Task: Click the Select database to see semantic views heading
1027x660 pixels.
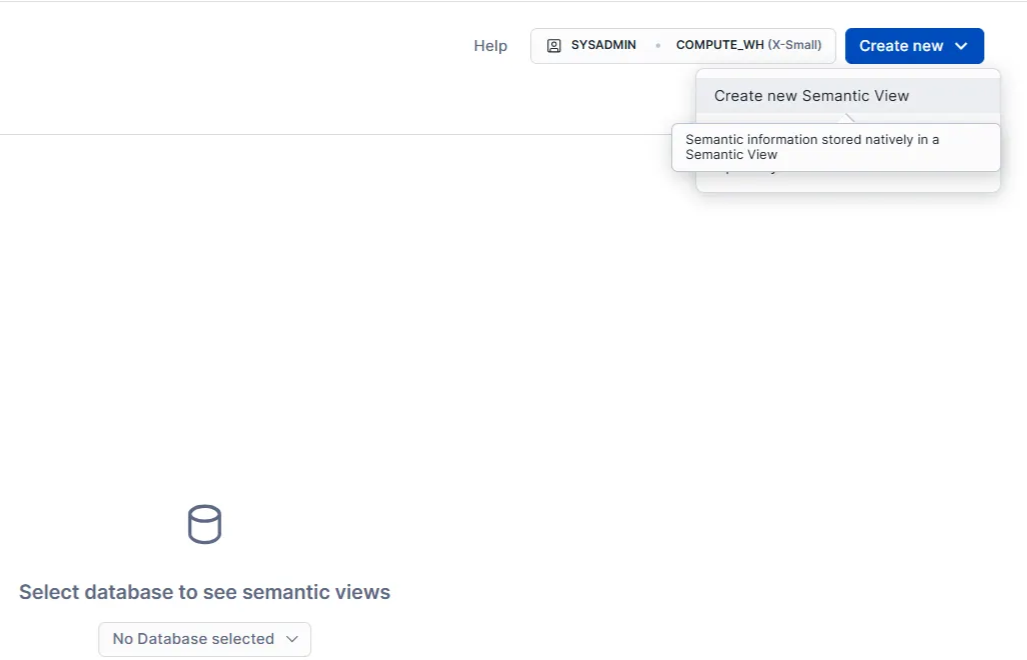Action: pos(204,592)
